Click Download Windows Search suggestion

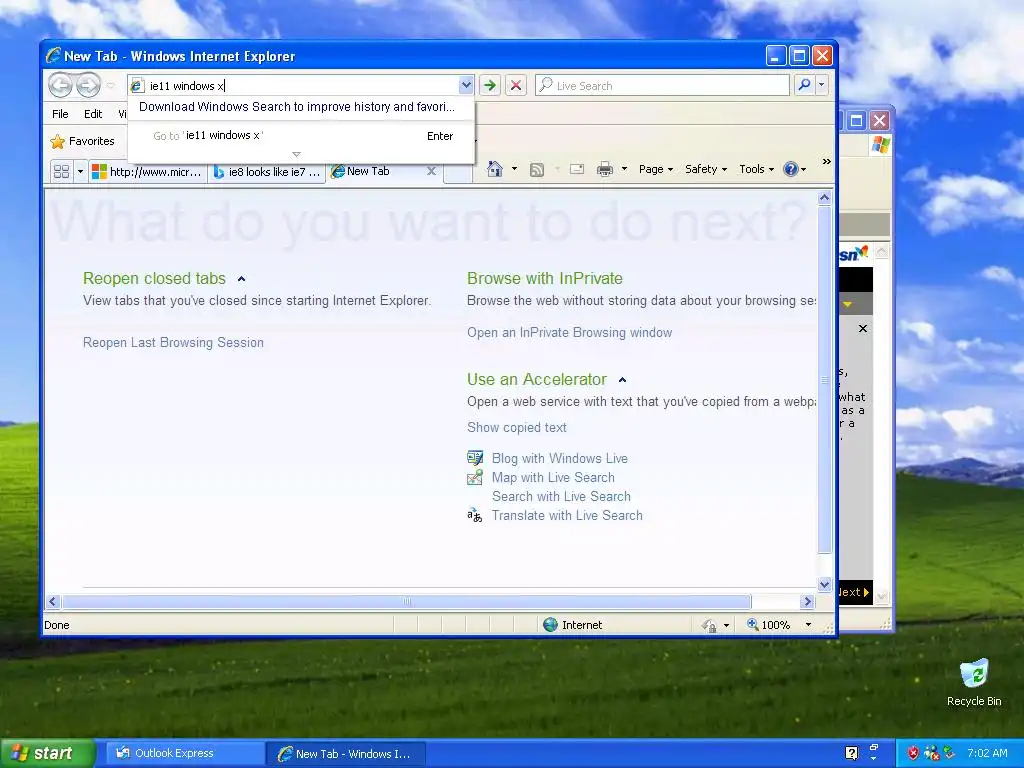point(297,106)
